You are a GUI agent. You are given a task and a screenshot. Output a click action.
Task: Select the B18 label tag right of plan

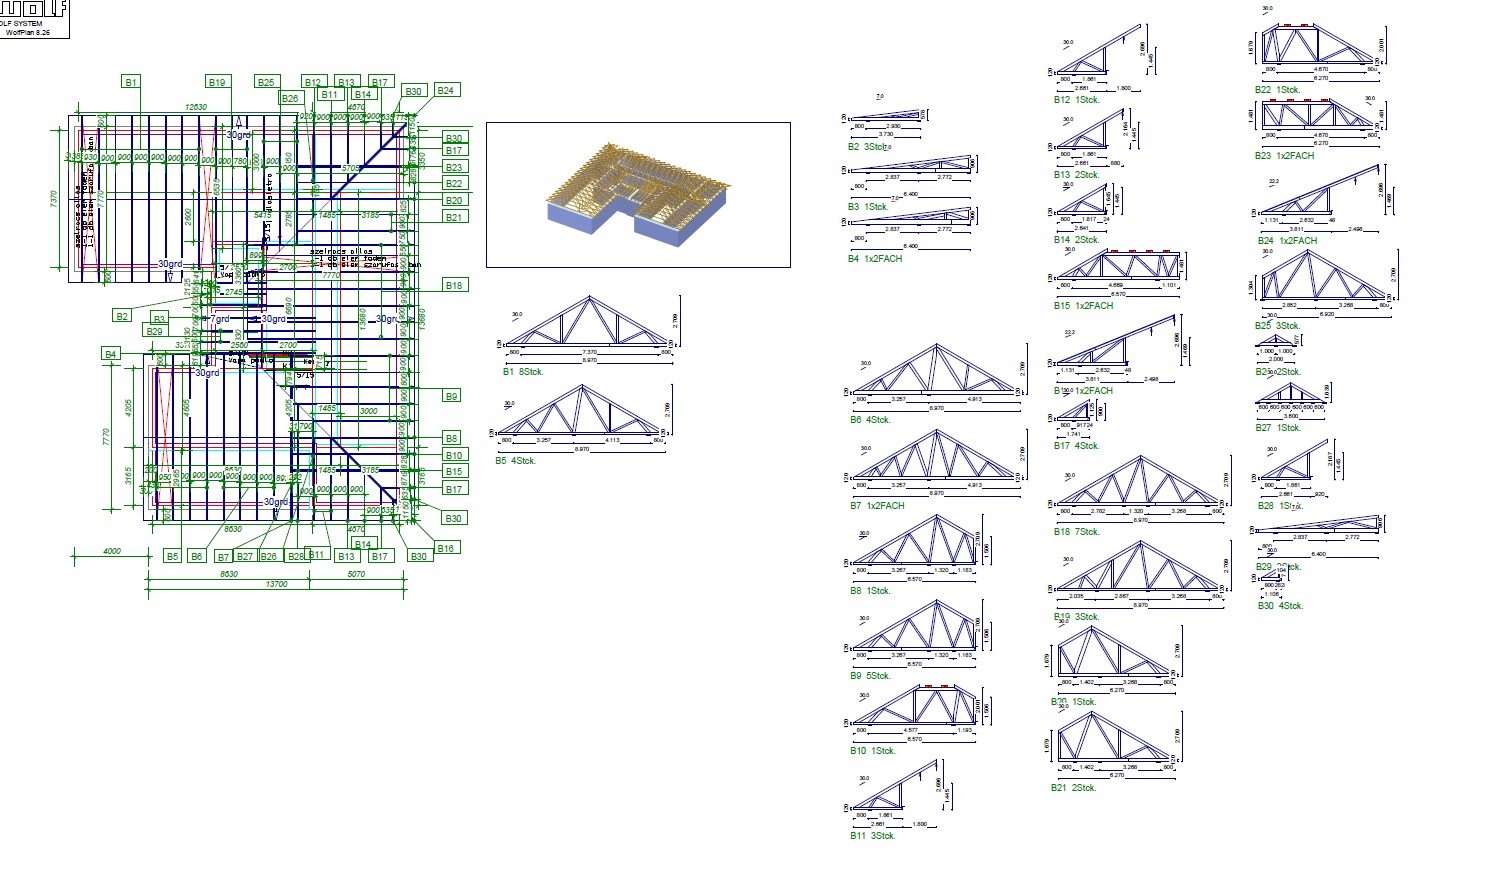[454, 285]
